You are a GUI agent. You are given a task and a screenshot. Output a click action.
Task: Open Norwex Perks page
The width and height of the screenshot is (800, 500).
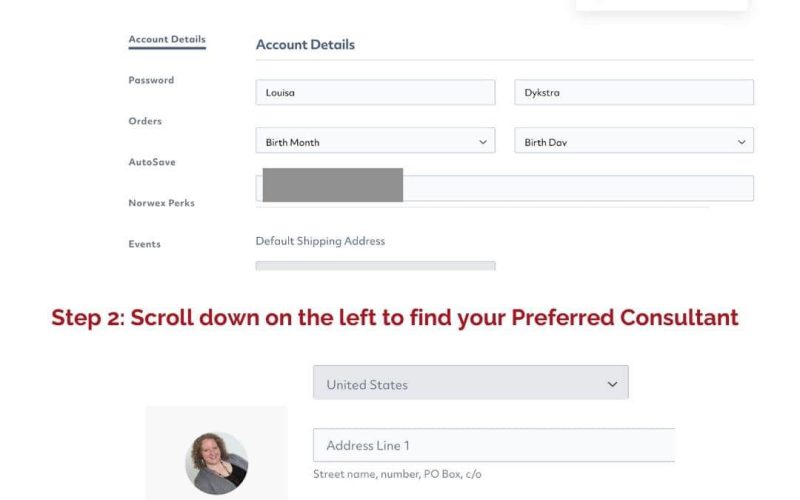tap(161, 203)
